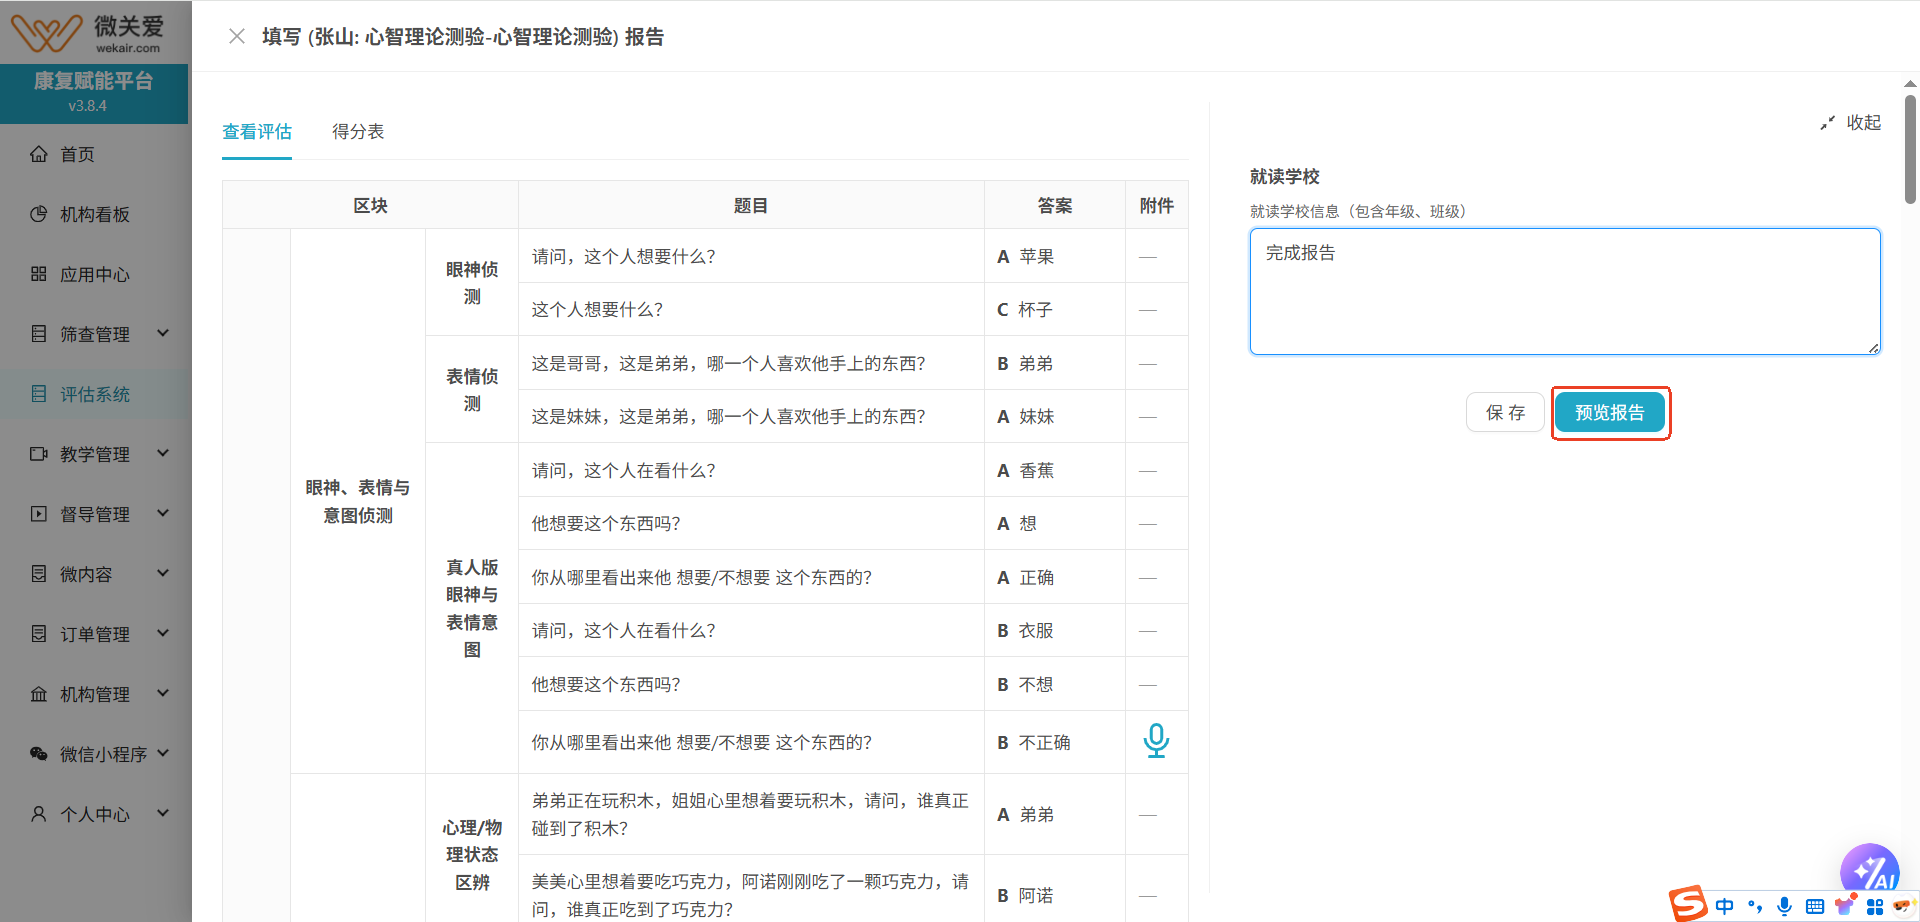Switch to the 查看评估 tab
The height and width of the screenshot is (922, 1920).
tap(256, 131)
